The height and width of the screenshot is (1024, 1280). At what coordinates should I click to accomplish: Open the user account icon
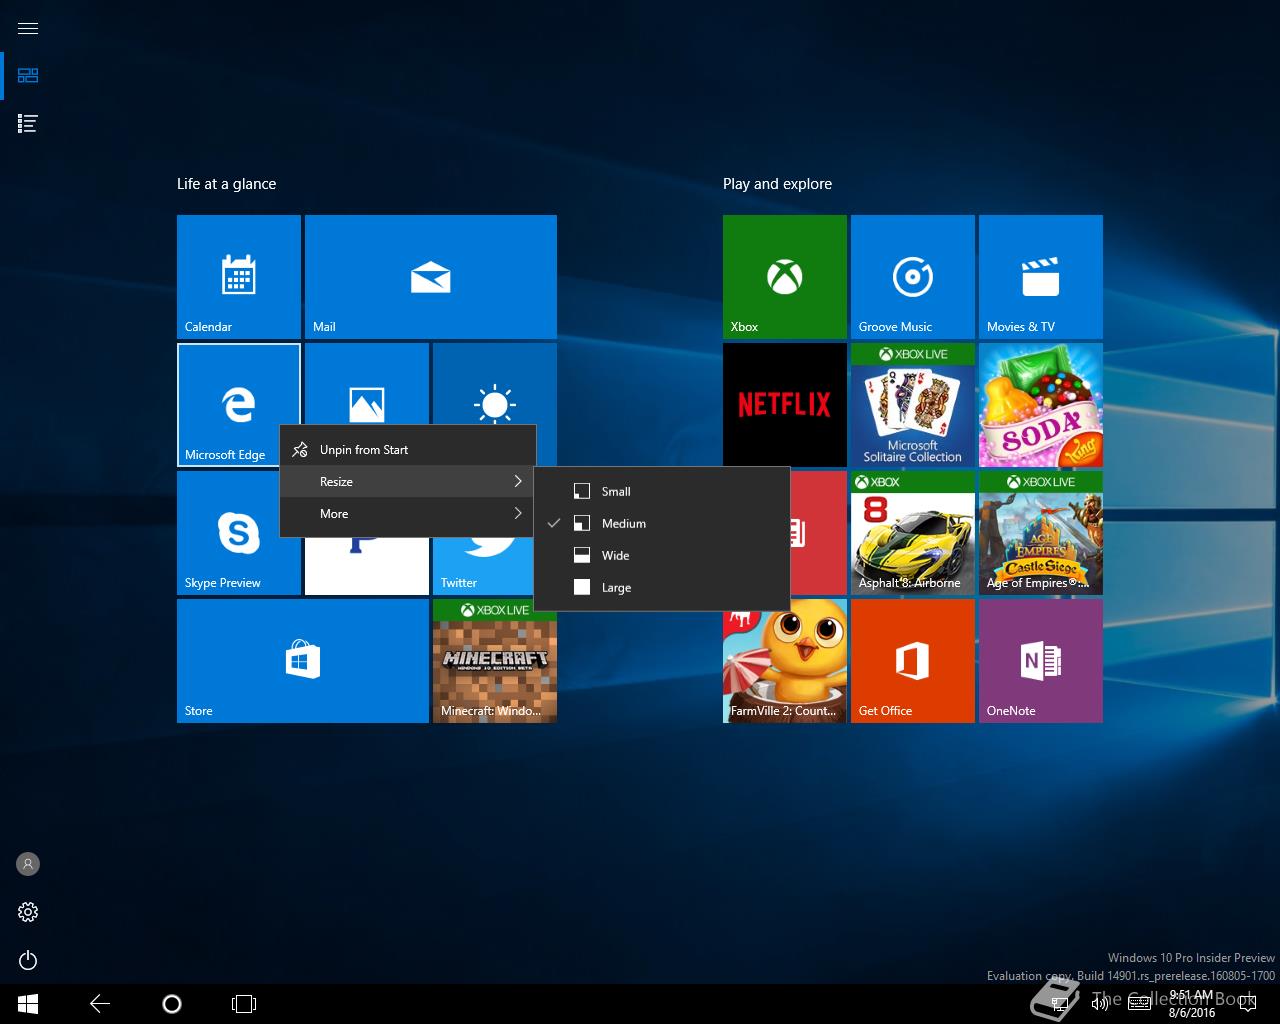click(x=28, y=864)
